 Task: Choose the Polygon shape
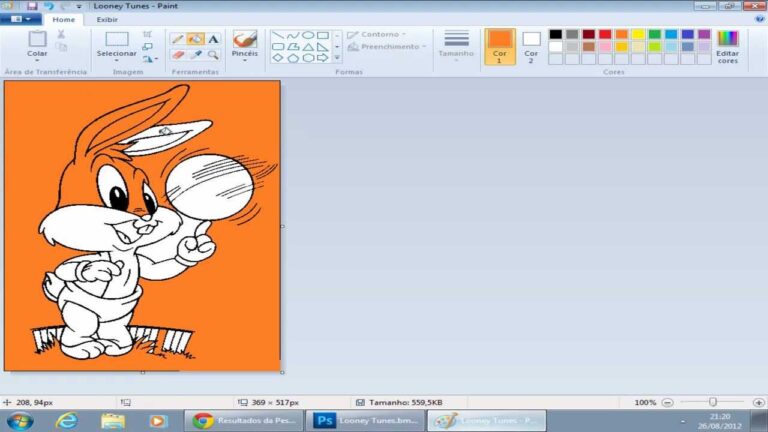click(293, 47)
